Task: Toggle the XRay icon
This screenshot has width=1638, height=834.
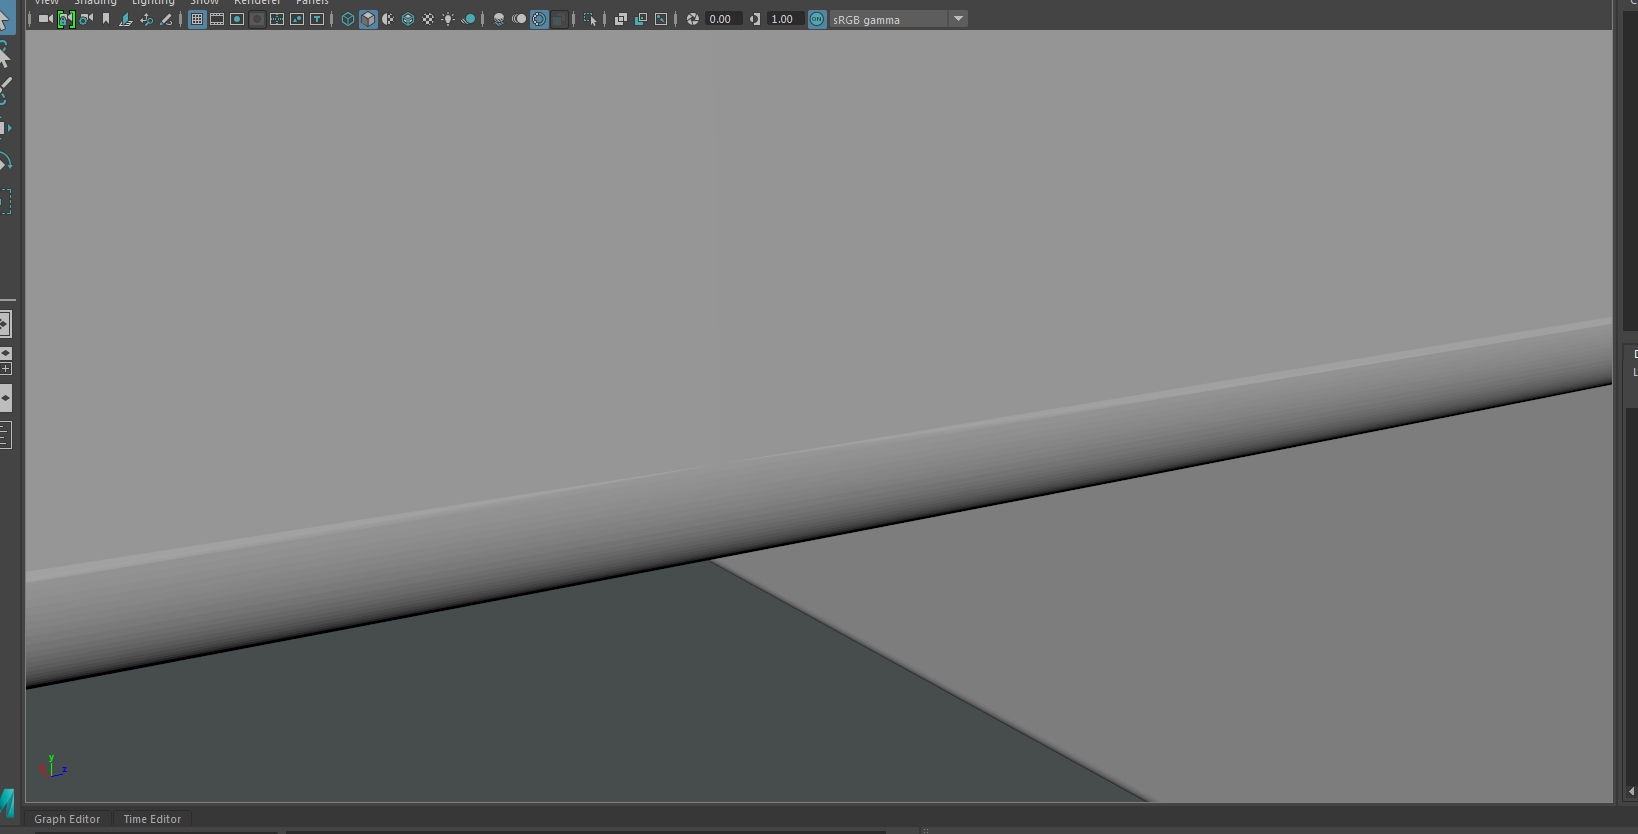Action: [620, 19]
